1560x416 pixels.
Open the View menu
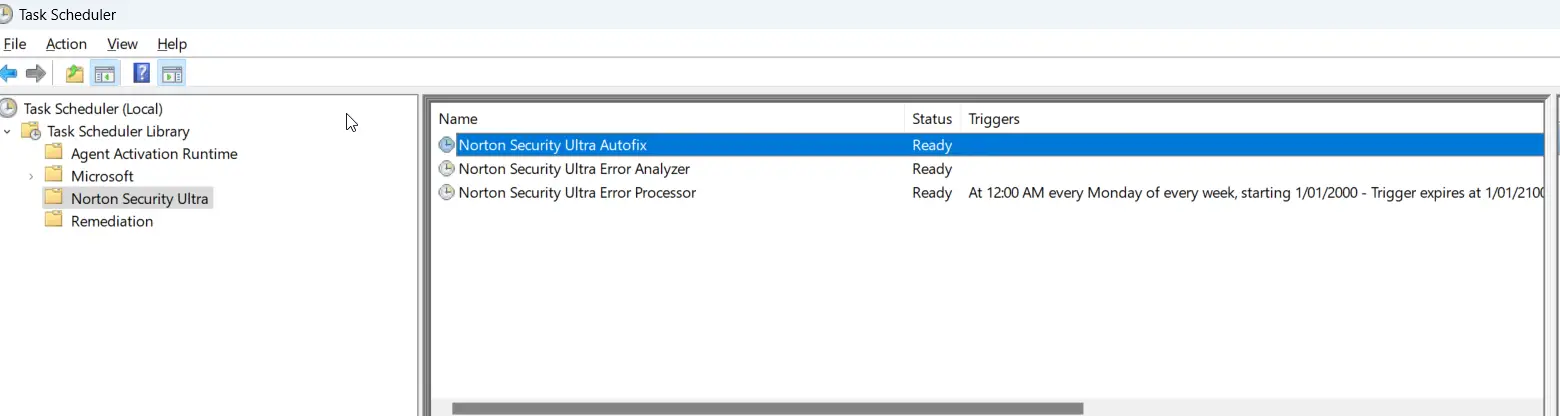coord(122,44)
